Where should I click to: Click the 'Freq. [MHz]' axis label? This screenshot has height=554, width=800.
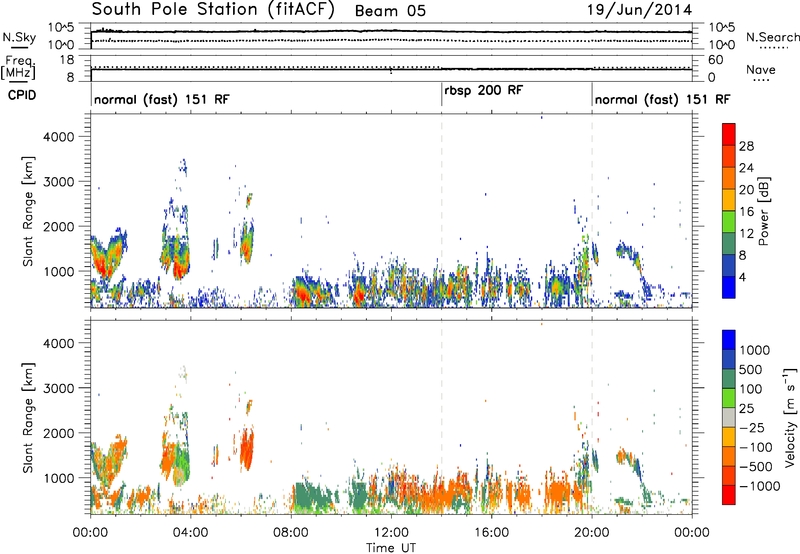coord(18,68)
